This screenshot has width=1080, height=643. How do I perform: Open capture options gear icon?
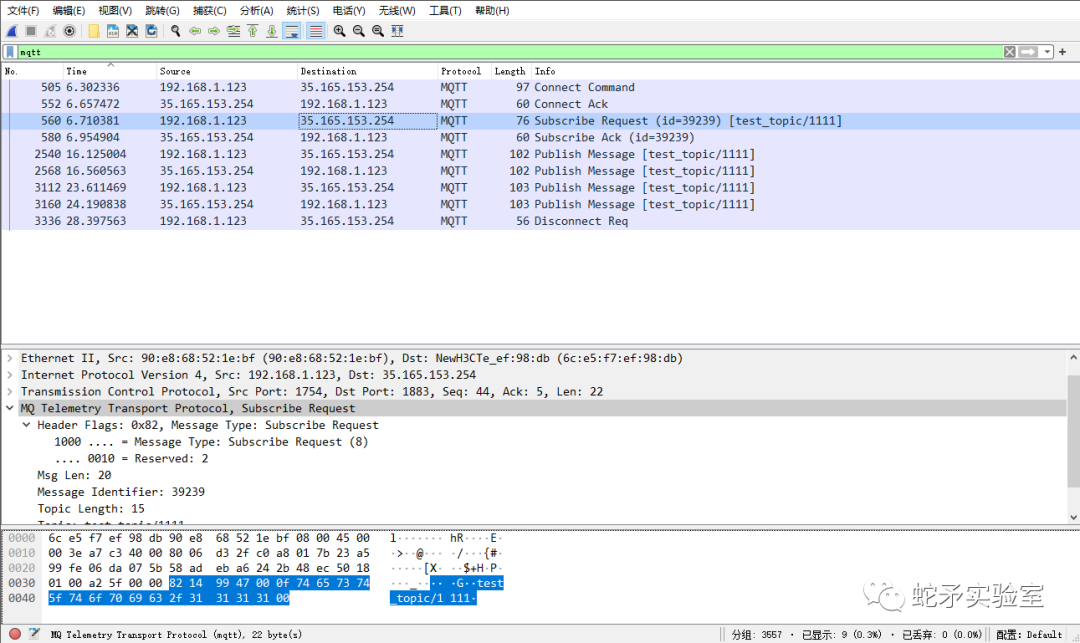pyautogui.click(x=70, y=31)
